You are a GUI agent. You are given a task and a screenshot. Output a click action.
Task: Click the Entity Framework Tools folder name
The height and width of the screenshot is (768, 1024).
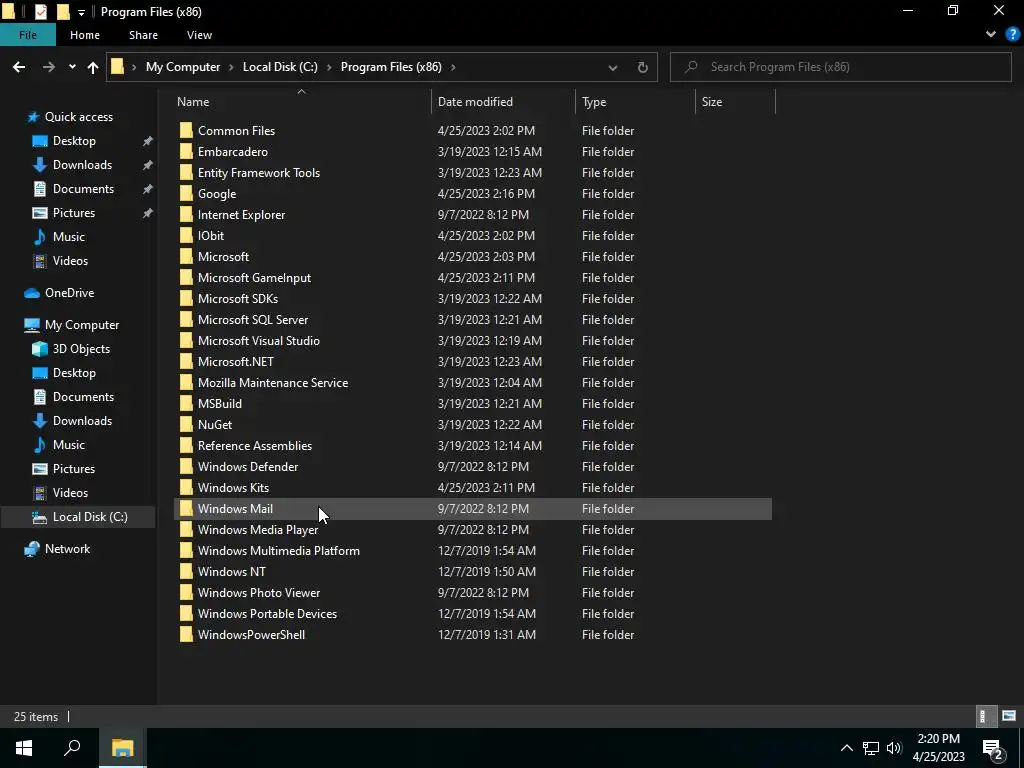pos(259,173)
